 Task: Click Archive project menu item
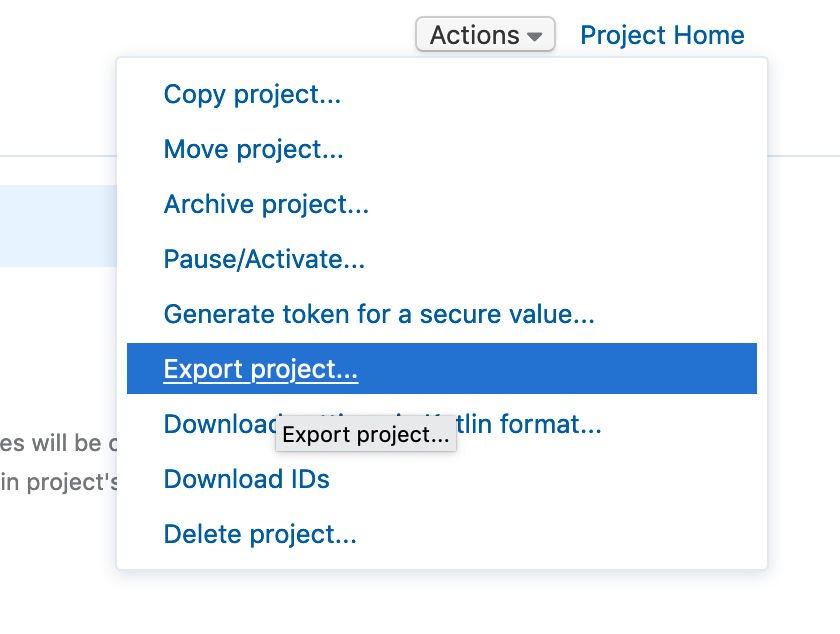pyautogui.click(x=266, y=204)
